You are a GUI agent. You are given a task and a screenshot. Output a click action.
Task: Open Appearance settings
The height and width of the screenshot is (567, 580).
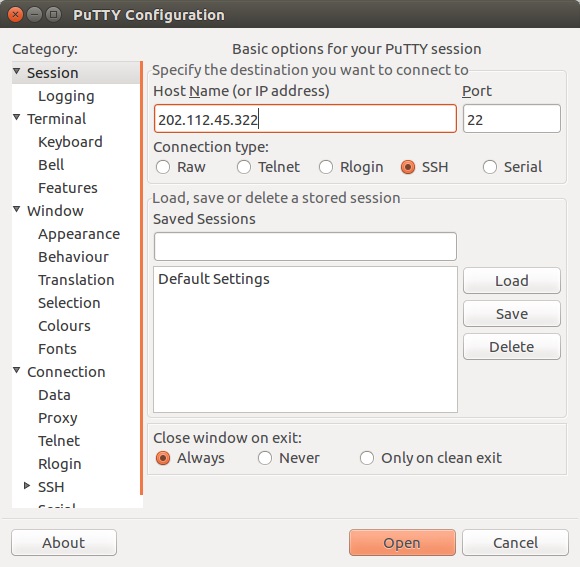(x=79, y=234)
